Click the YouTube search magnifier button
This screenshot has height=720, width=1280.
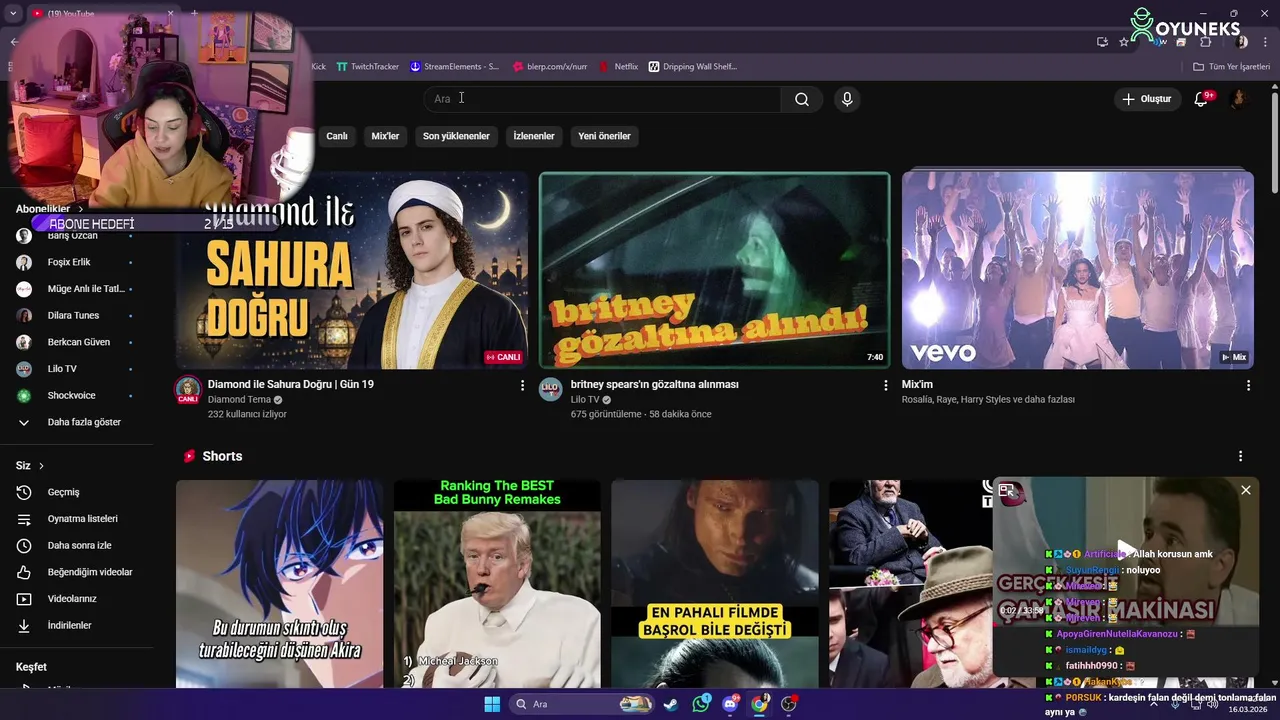click(x=802, y=99)
